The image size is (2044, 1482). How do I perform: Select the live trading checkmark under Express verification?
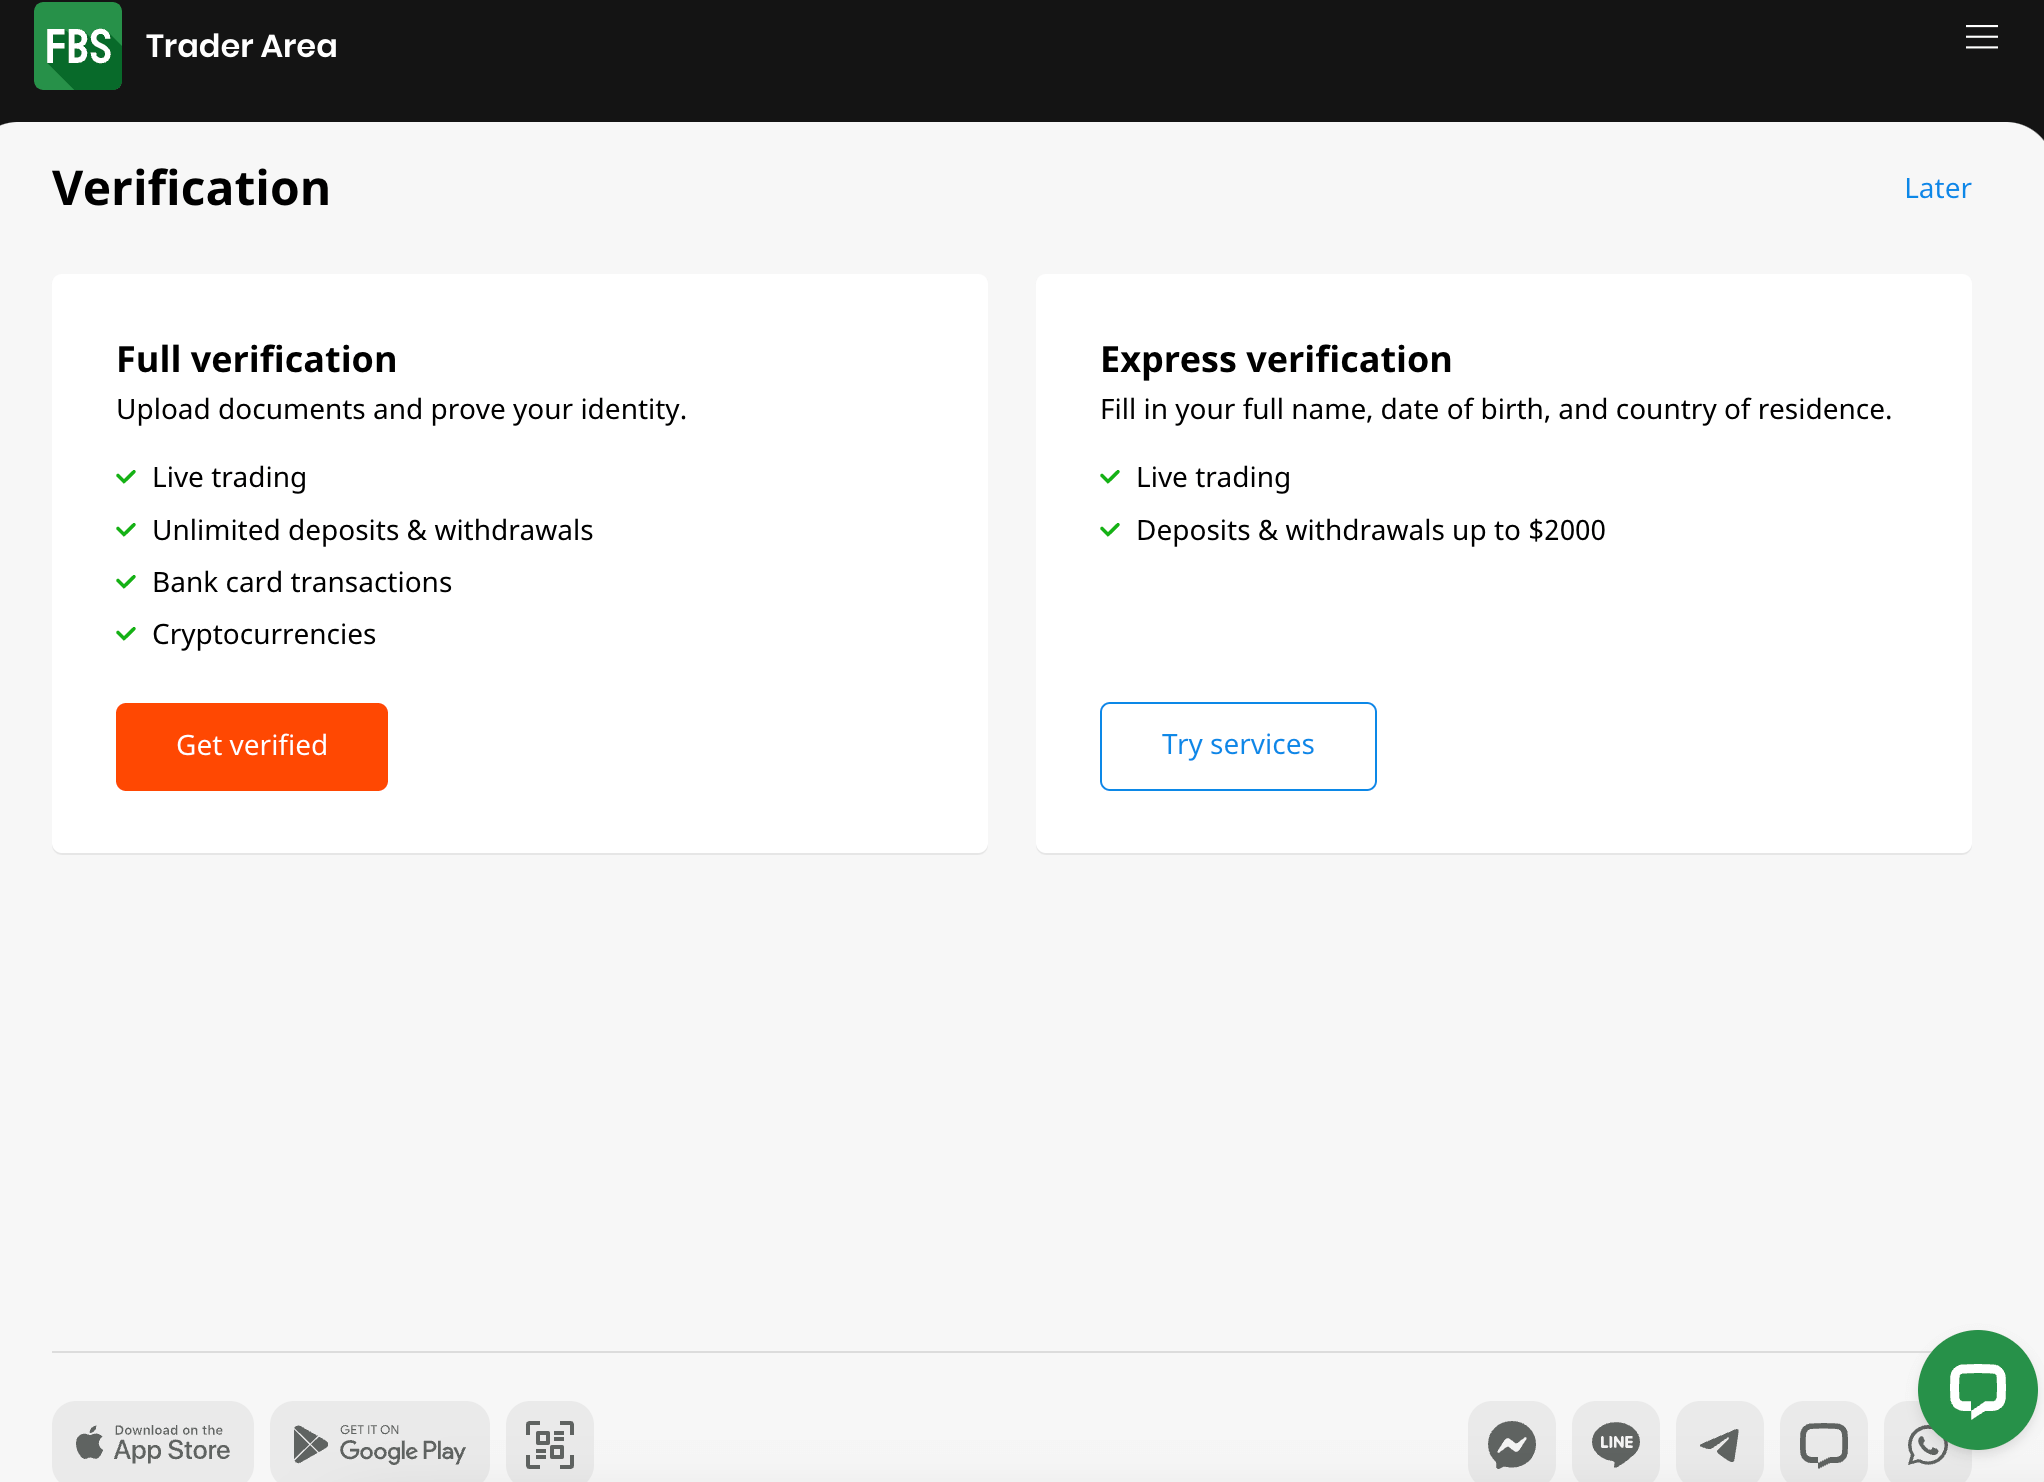1112,476
